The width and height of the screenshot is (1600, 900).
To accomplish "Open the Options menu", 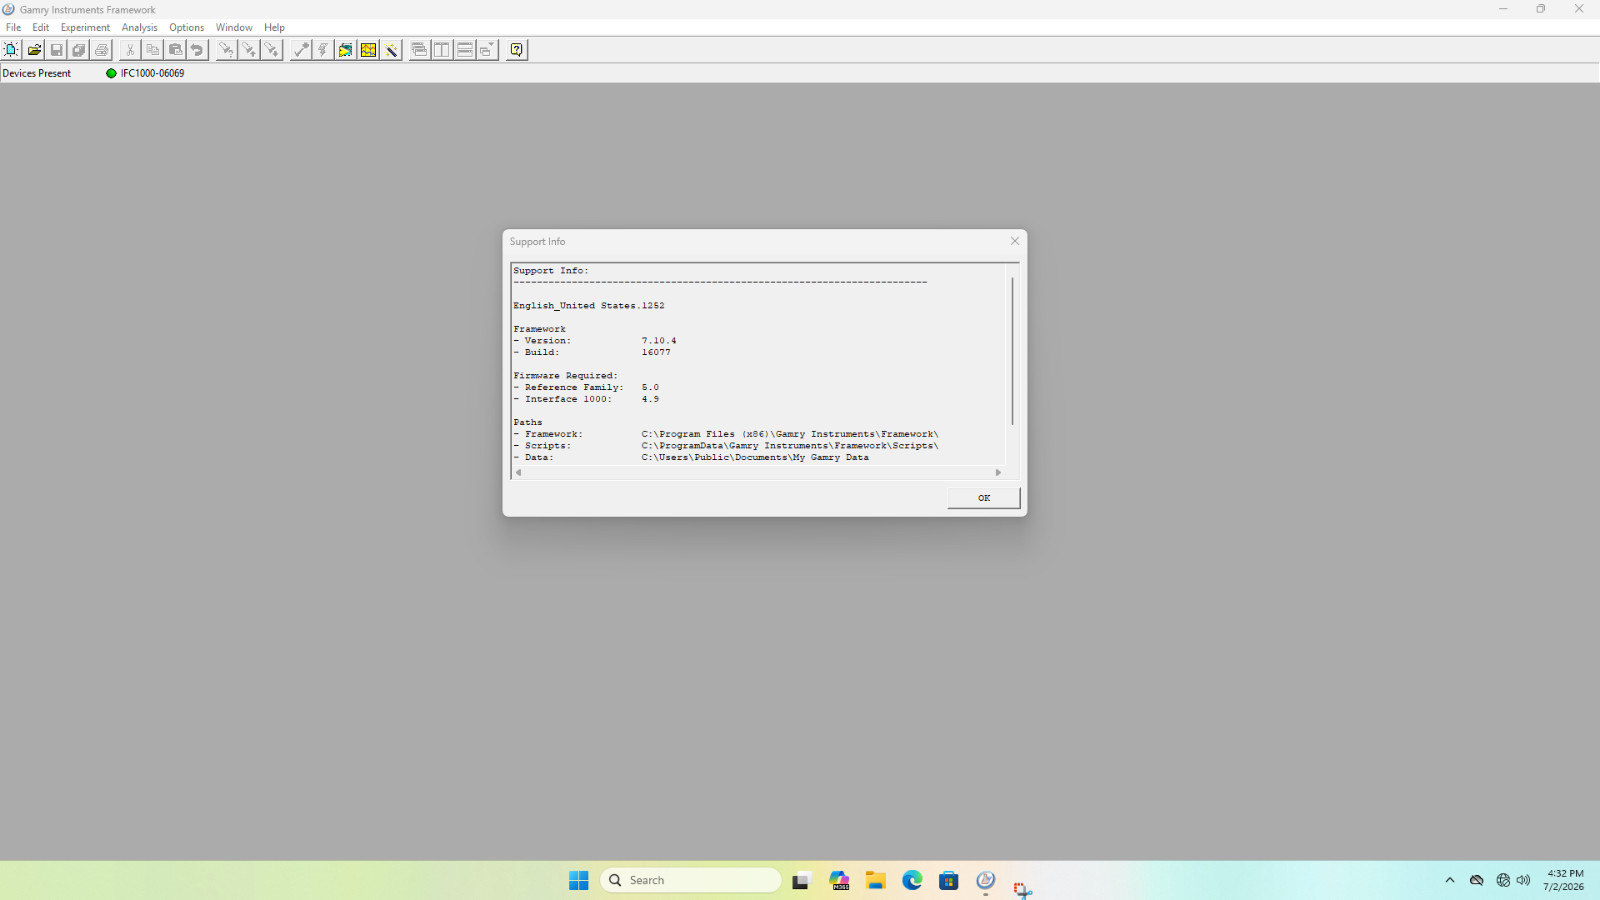I will 187,27.
